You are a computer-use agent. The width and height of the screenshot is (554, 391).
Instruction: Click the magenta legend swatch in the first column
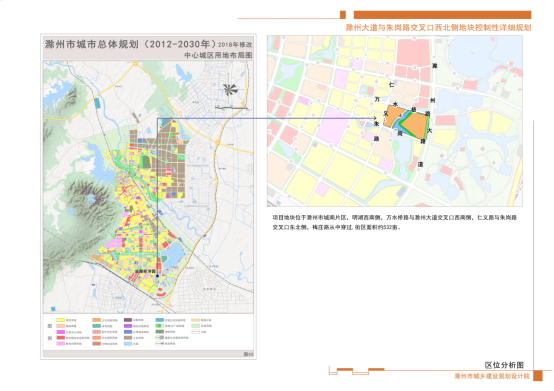tap(61, 332)
